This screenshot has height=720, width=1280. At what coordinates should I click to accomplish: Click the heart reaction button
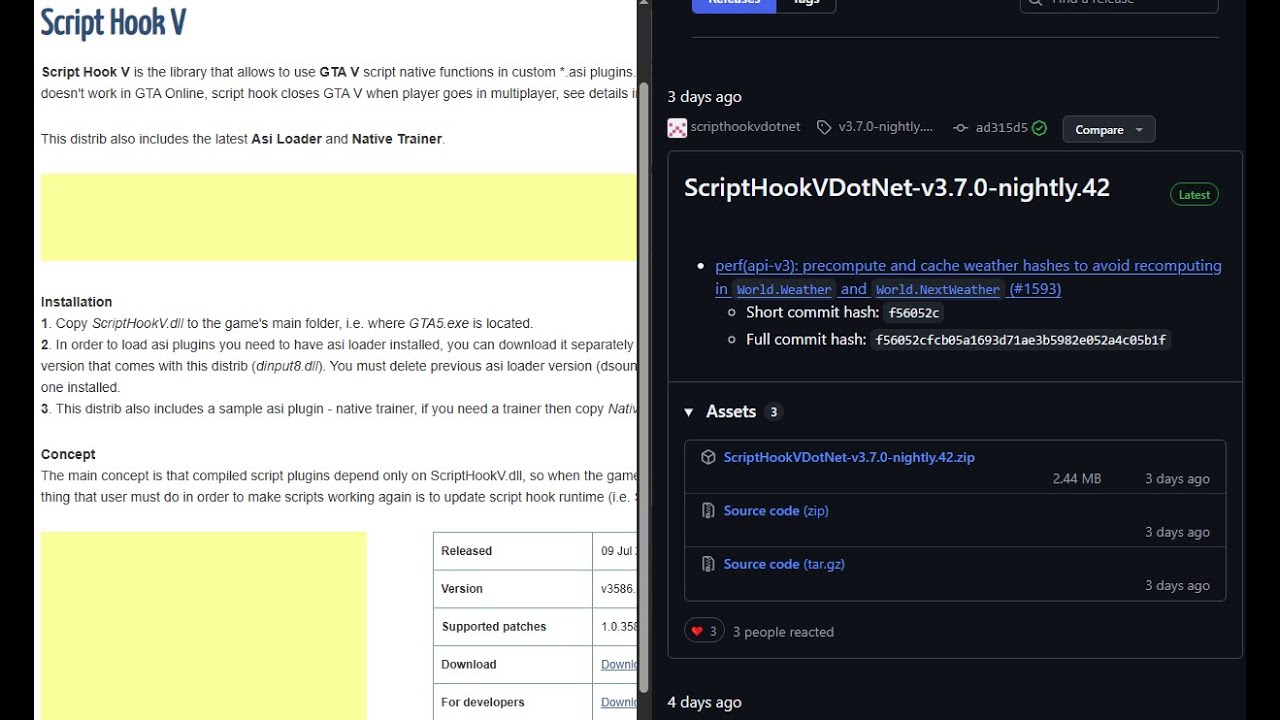[704, 631]
